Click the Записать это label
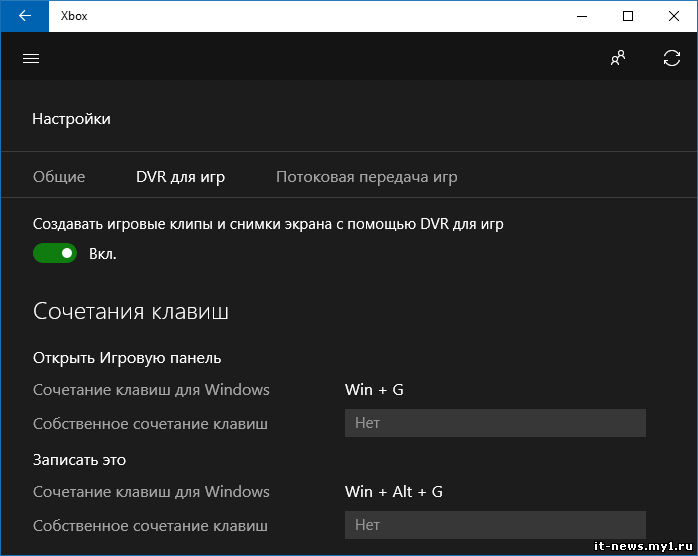This screenshot has height=556, width=698. (79, 460)
